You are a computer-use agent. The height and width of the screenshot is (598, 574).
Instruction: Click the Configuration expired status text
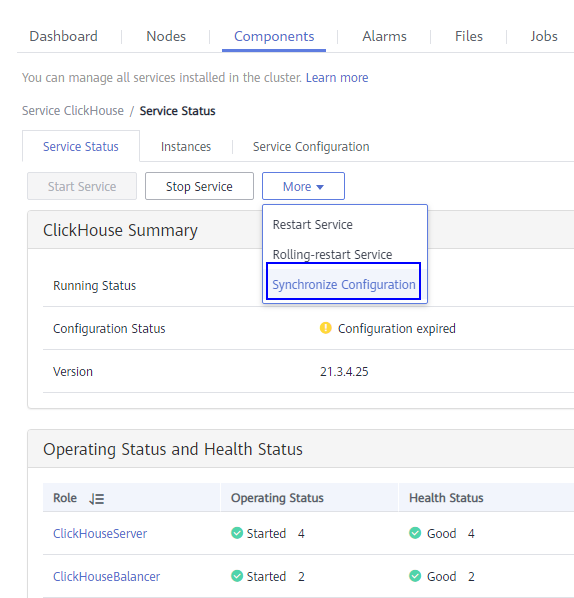click(397, 328)
